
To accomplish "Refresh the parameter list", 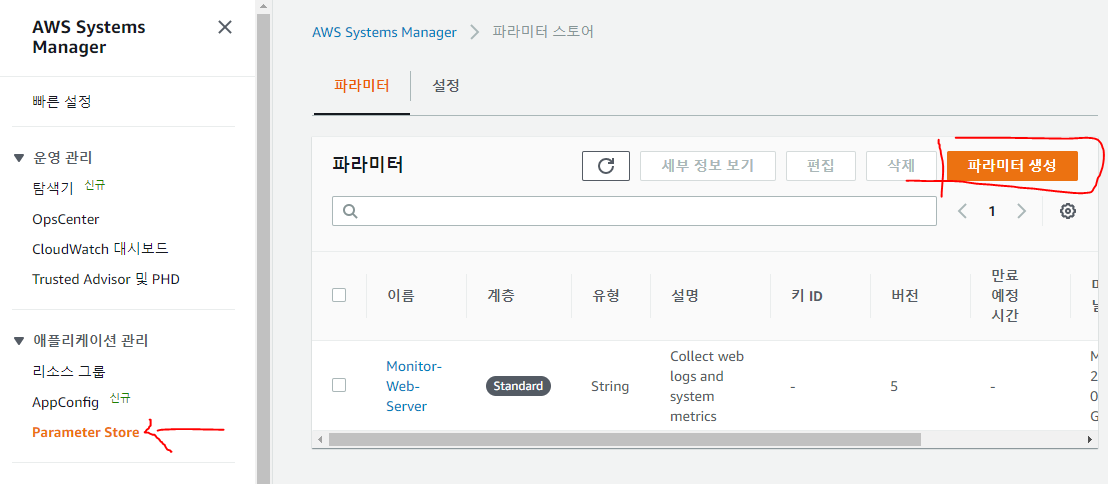I will (x=606, y=166).
